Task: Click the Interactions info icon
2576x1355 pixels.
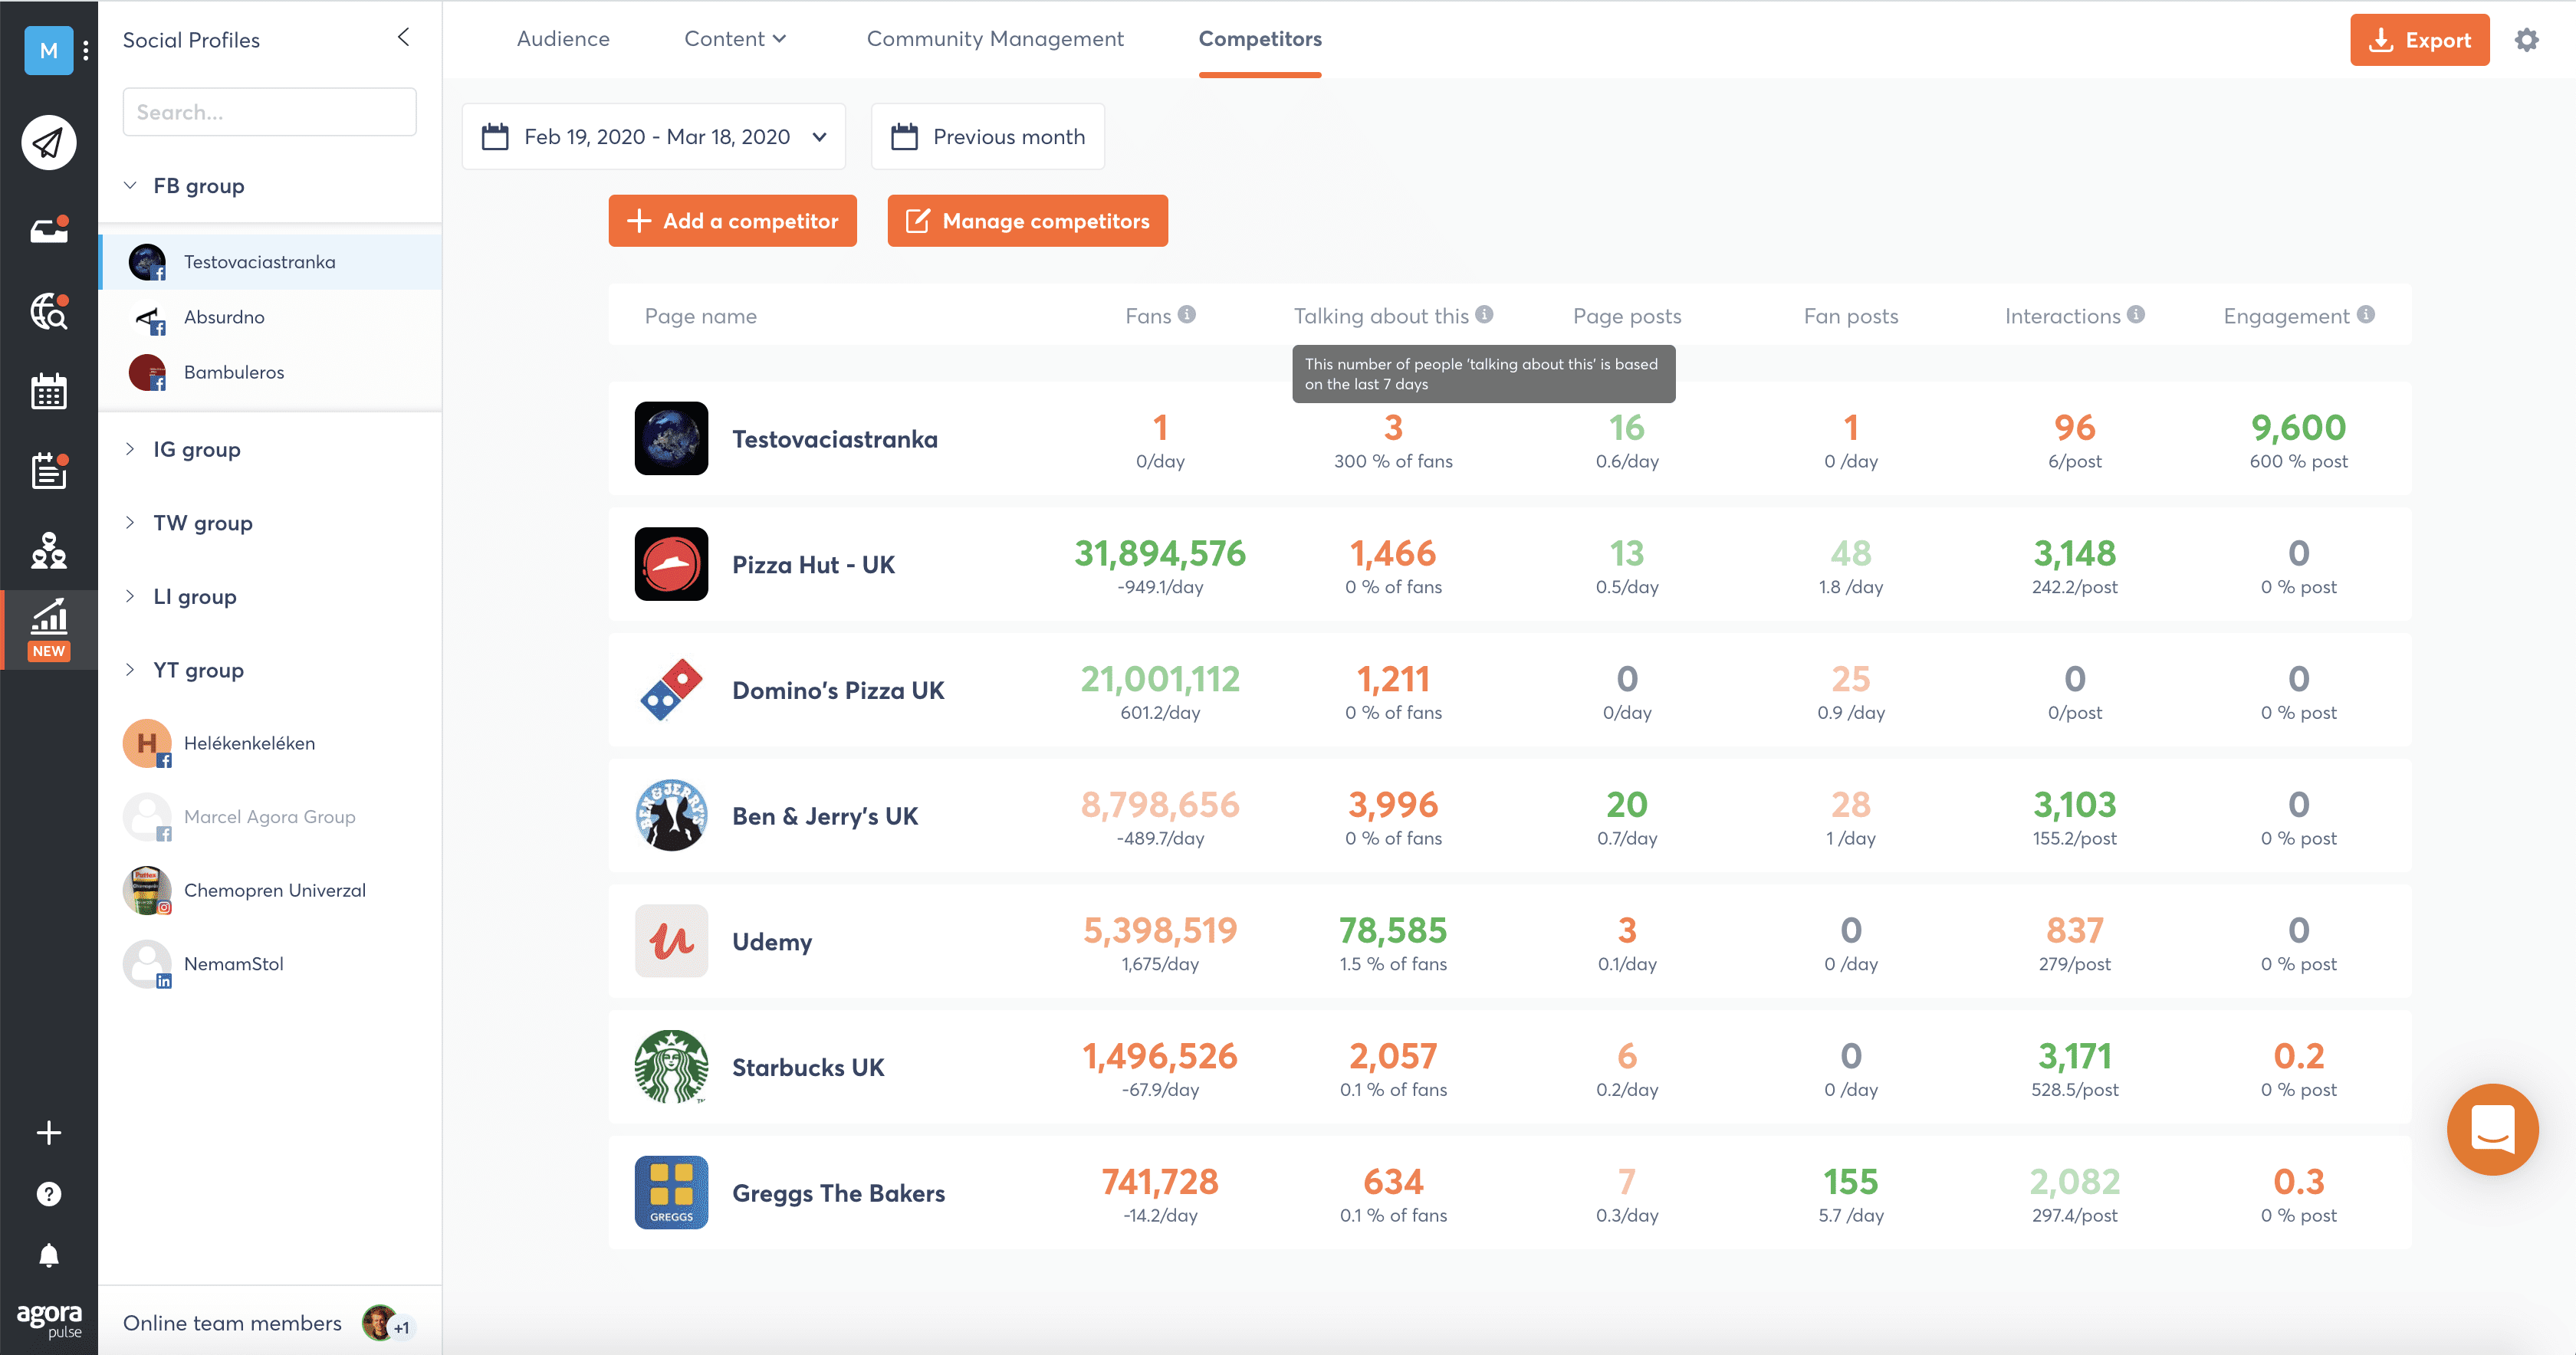Action: pyautogui.click(x=2136, y=315)
